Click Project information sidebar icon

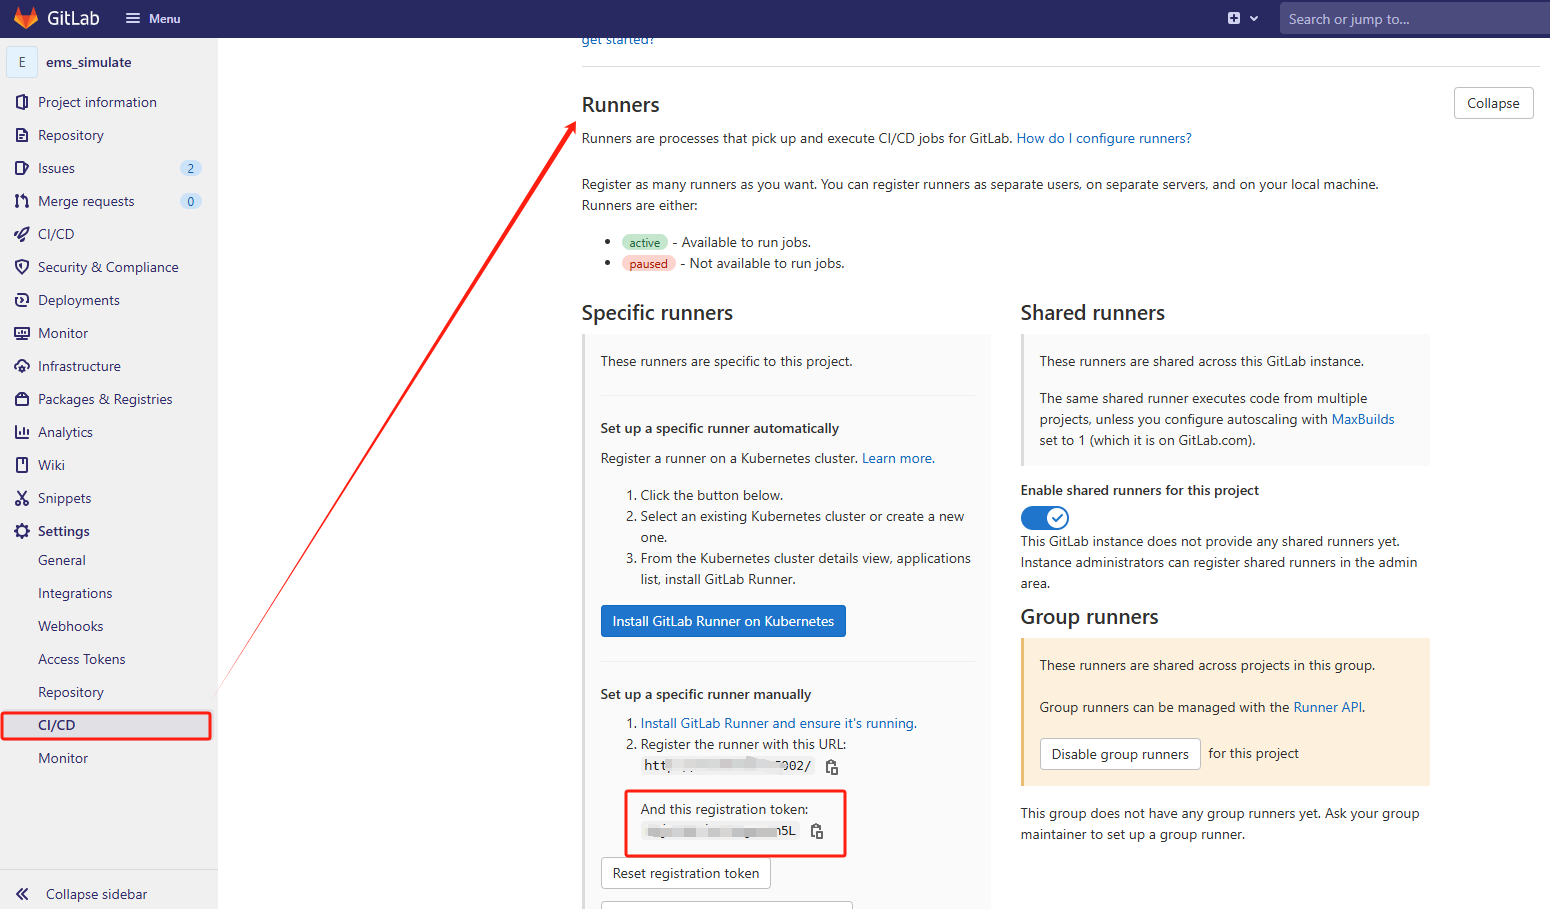point(22,102)
